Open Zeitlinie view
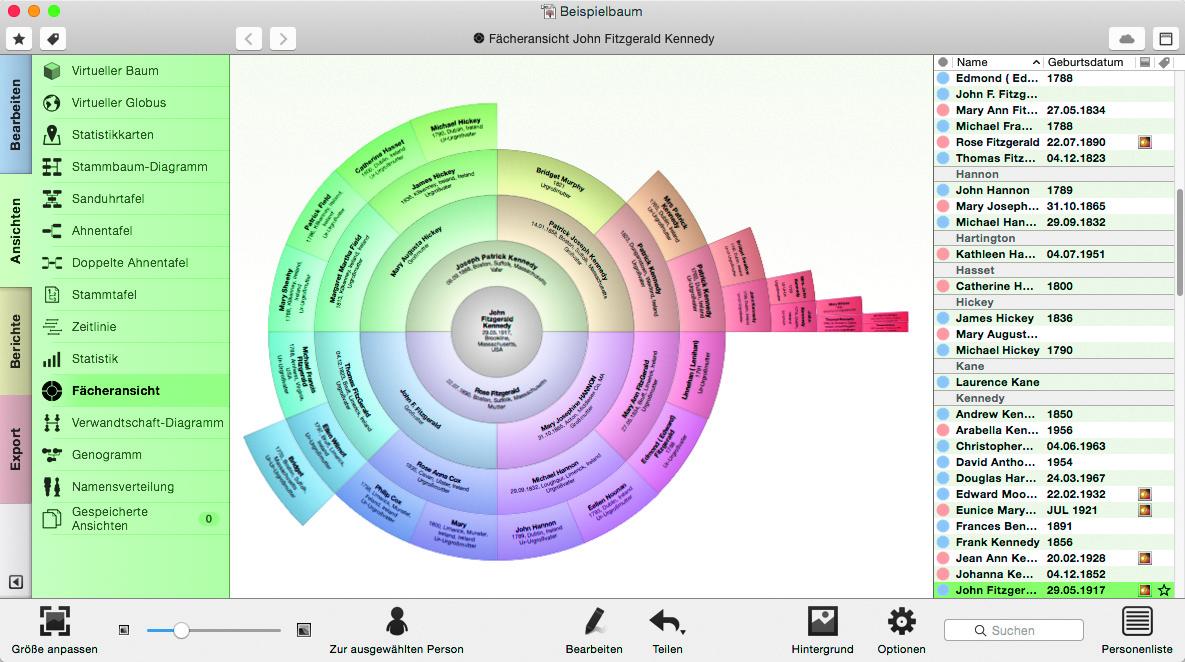The image size is (1185, 662). pos(131,326)
